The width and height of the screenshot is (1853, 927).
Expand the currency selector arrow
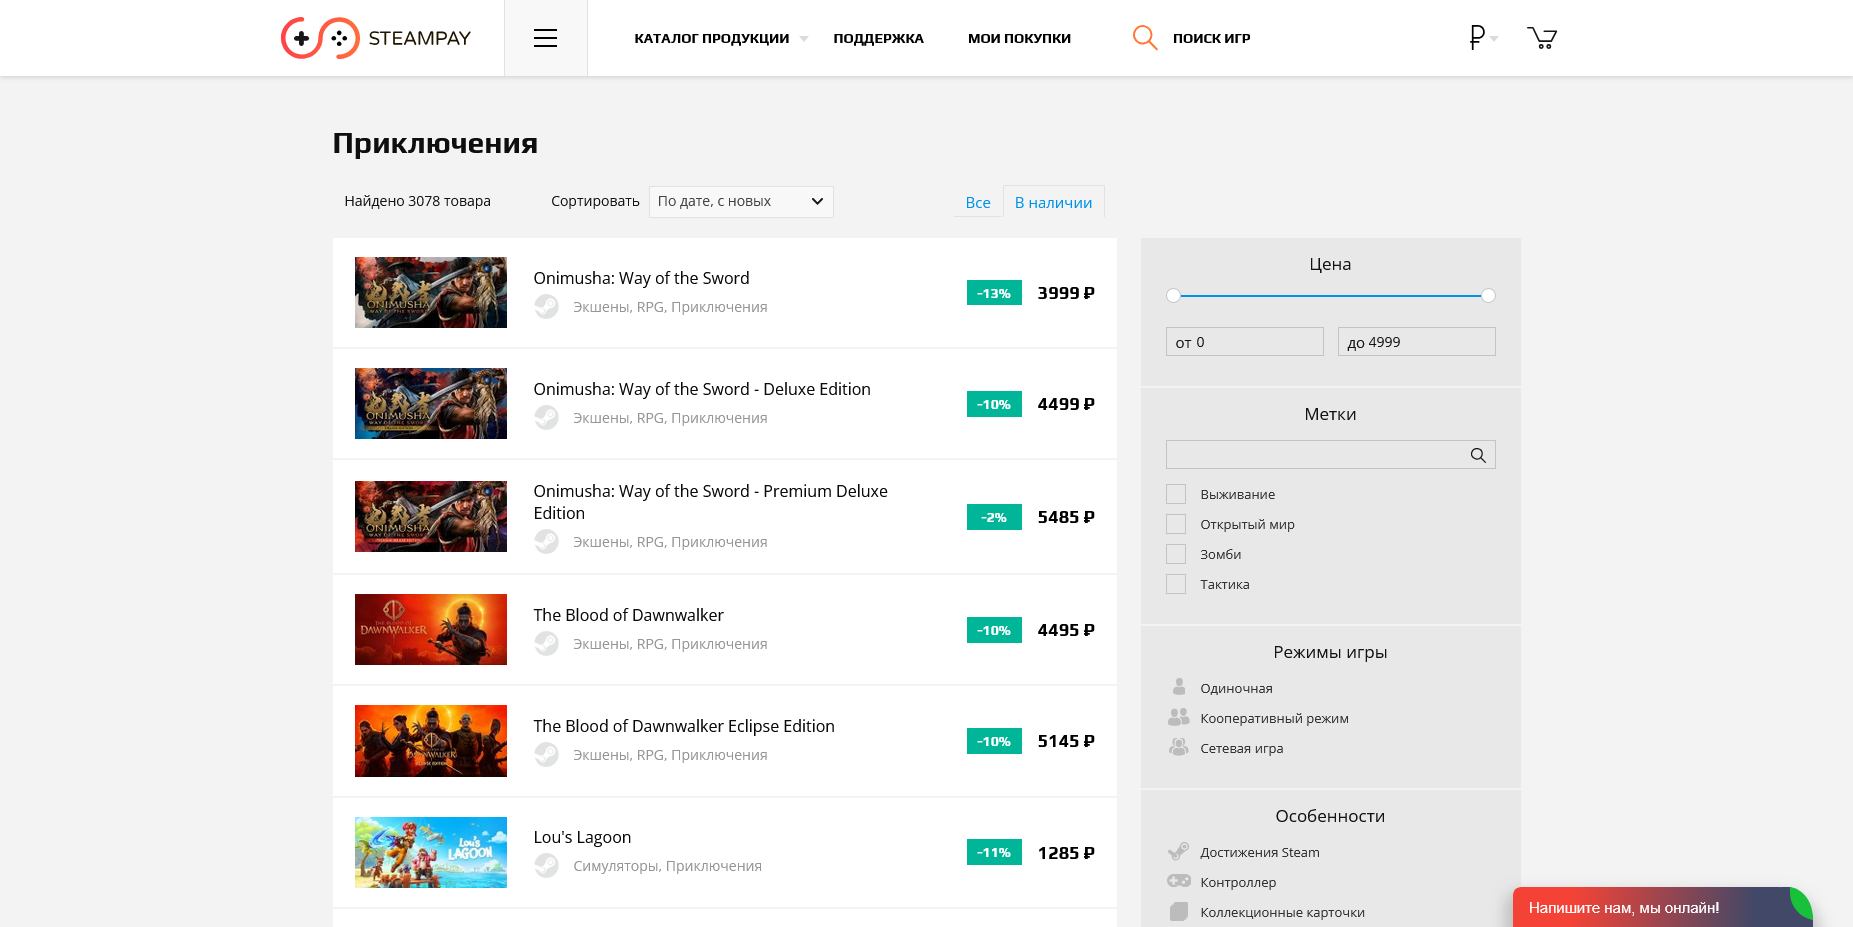[1494, 39]
